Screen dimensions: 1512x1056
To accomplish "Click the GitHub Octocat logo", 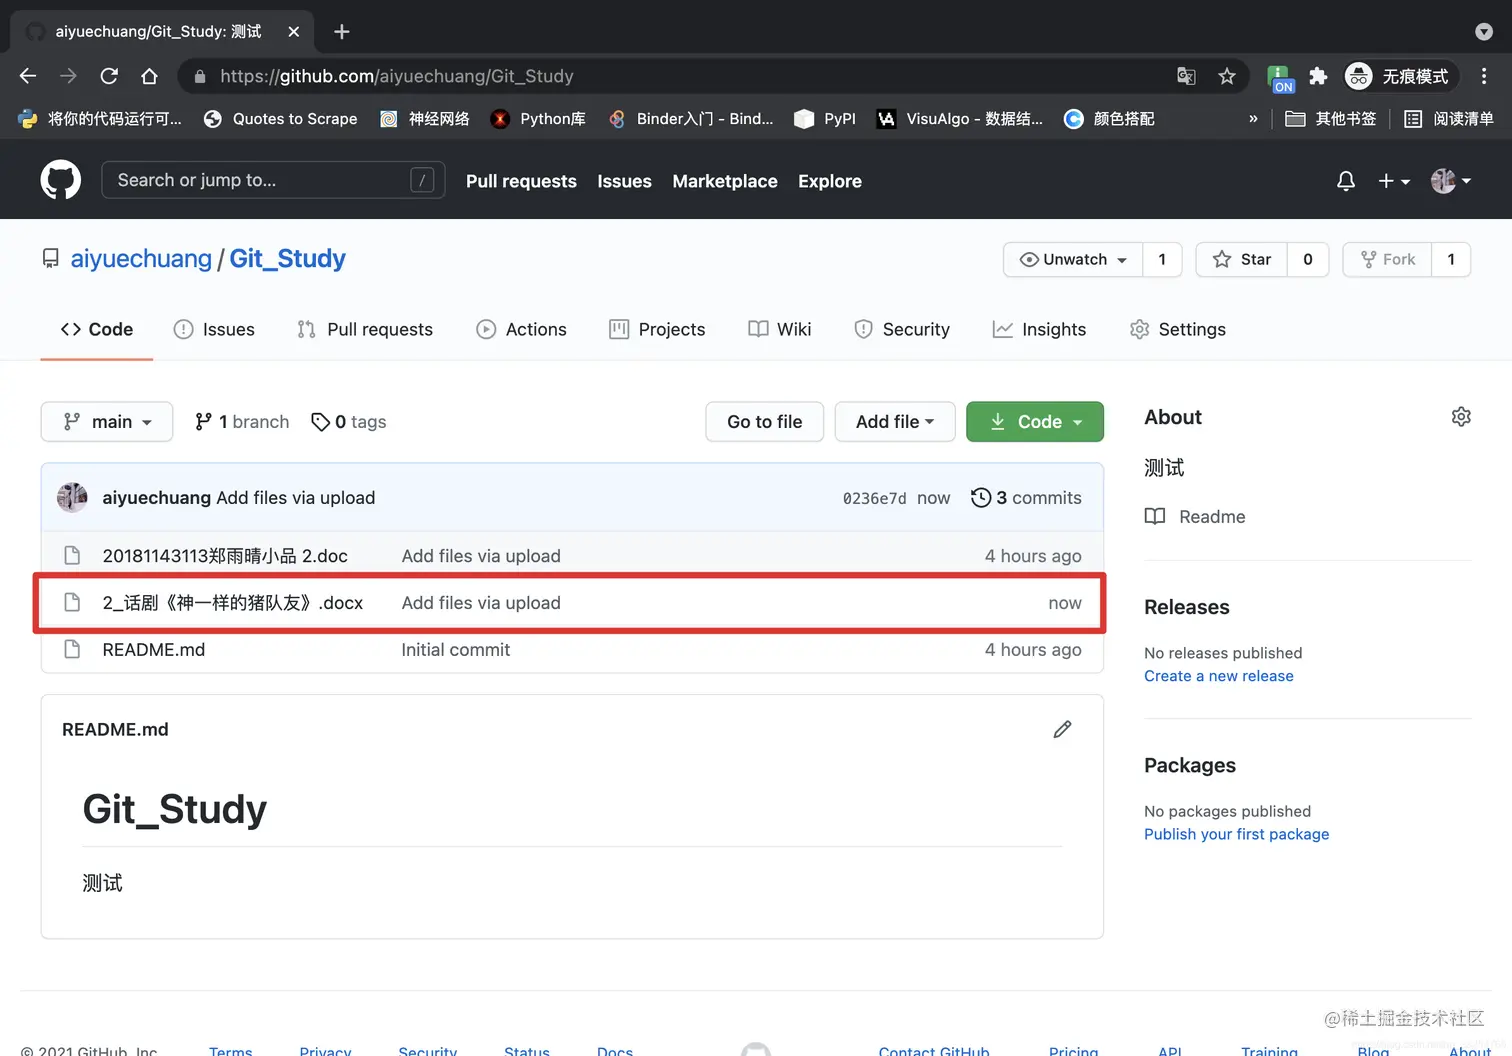I will tap(61, 180).
